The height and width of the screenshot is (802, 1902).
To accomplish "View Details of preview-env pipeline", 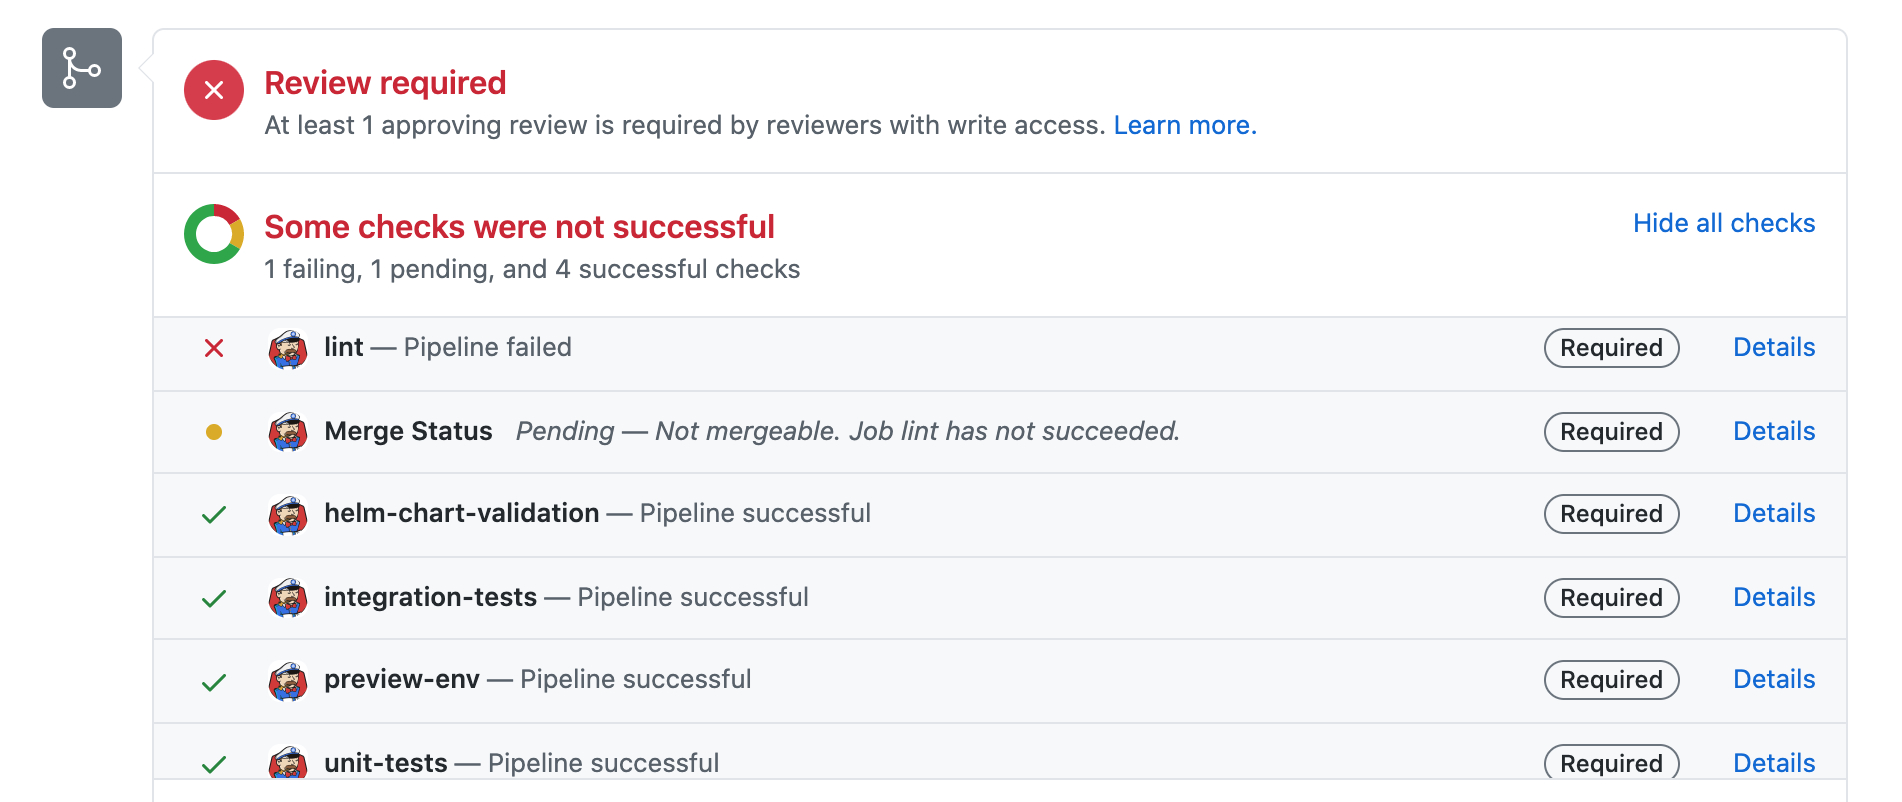I will pos(1773,679).
